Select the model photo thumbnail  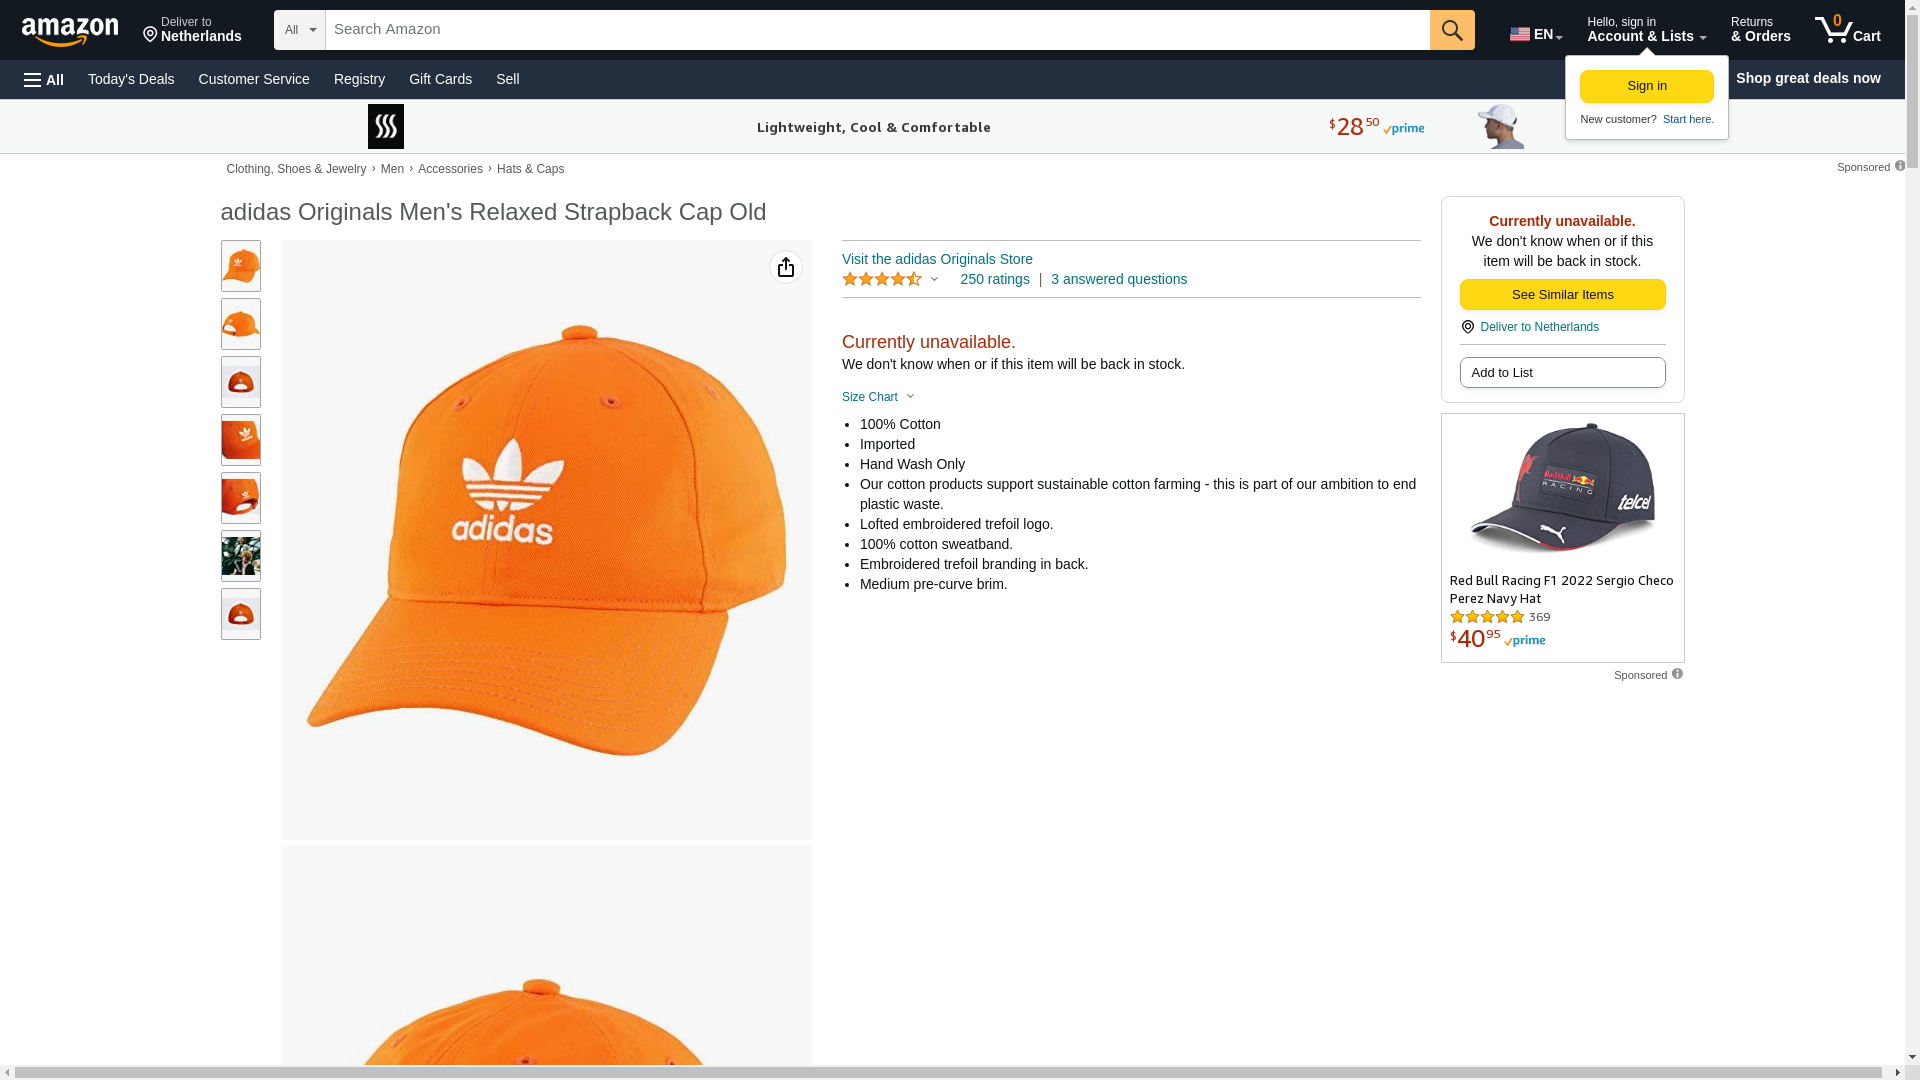pyautogui.click(x=240, y=556)
